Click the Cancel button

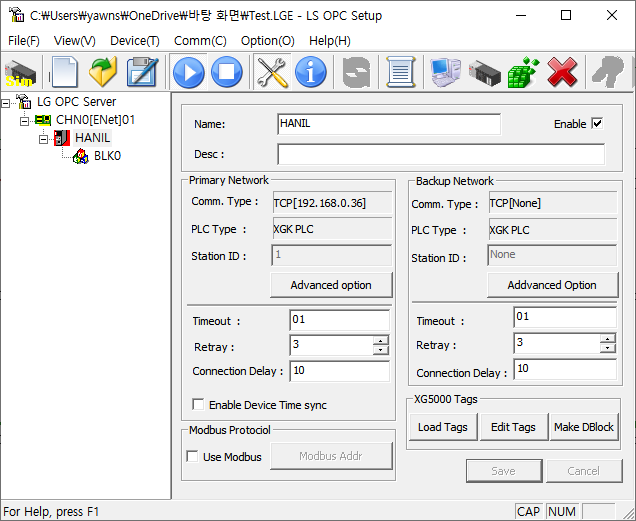pos(584,471)
